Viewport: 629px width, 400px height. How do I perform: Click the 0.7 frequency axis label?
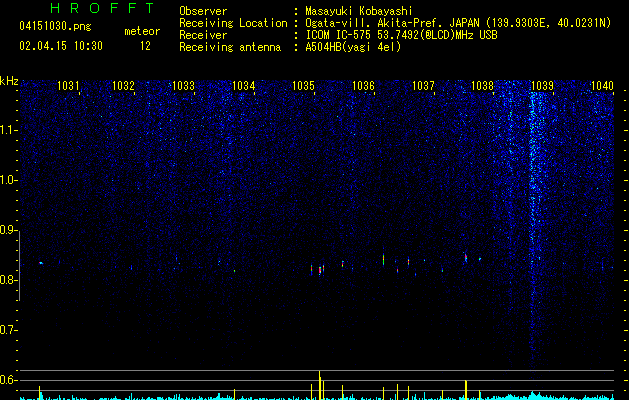8,330
